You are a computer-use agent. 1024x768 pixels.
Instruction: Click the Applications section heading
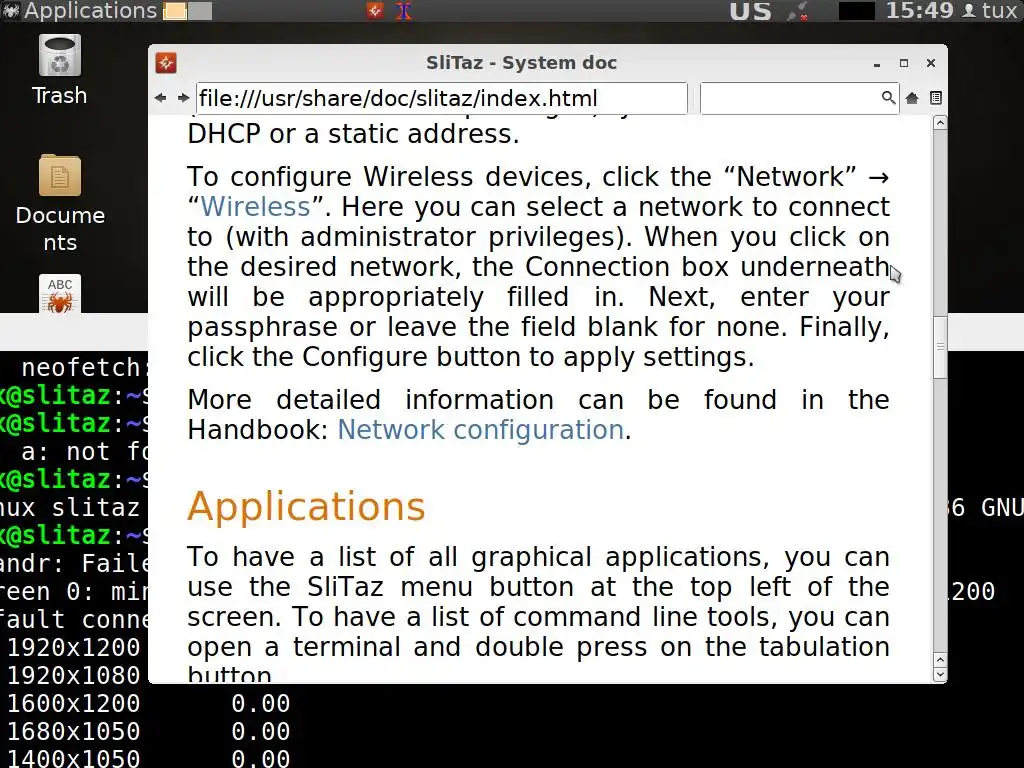(x=306, y=507)
